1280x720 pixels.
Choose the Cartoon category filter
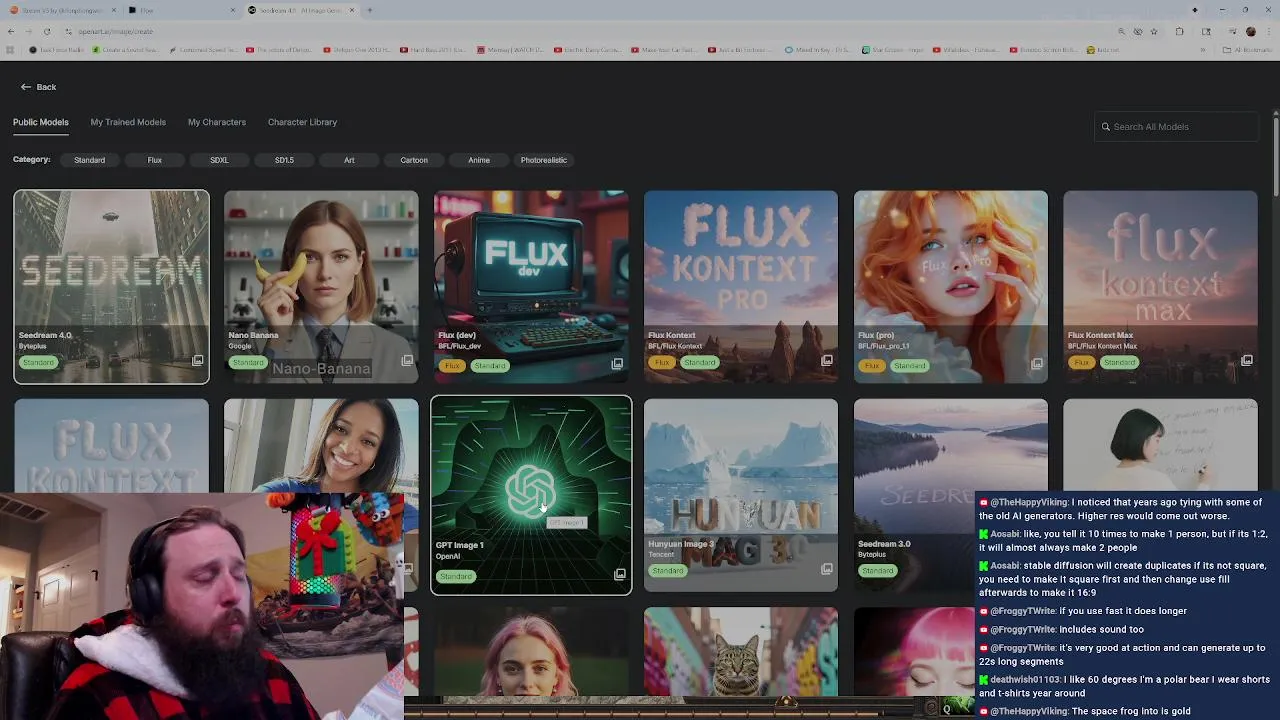coord(414,160)
